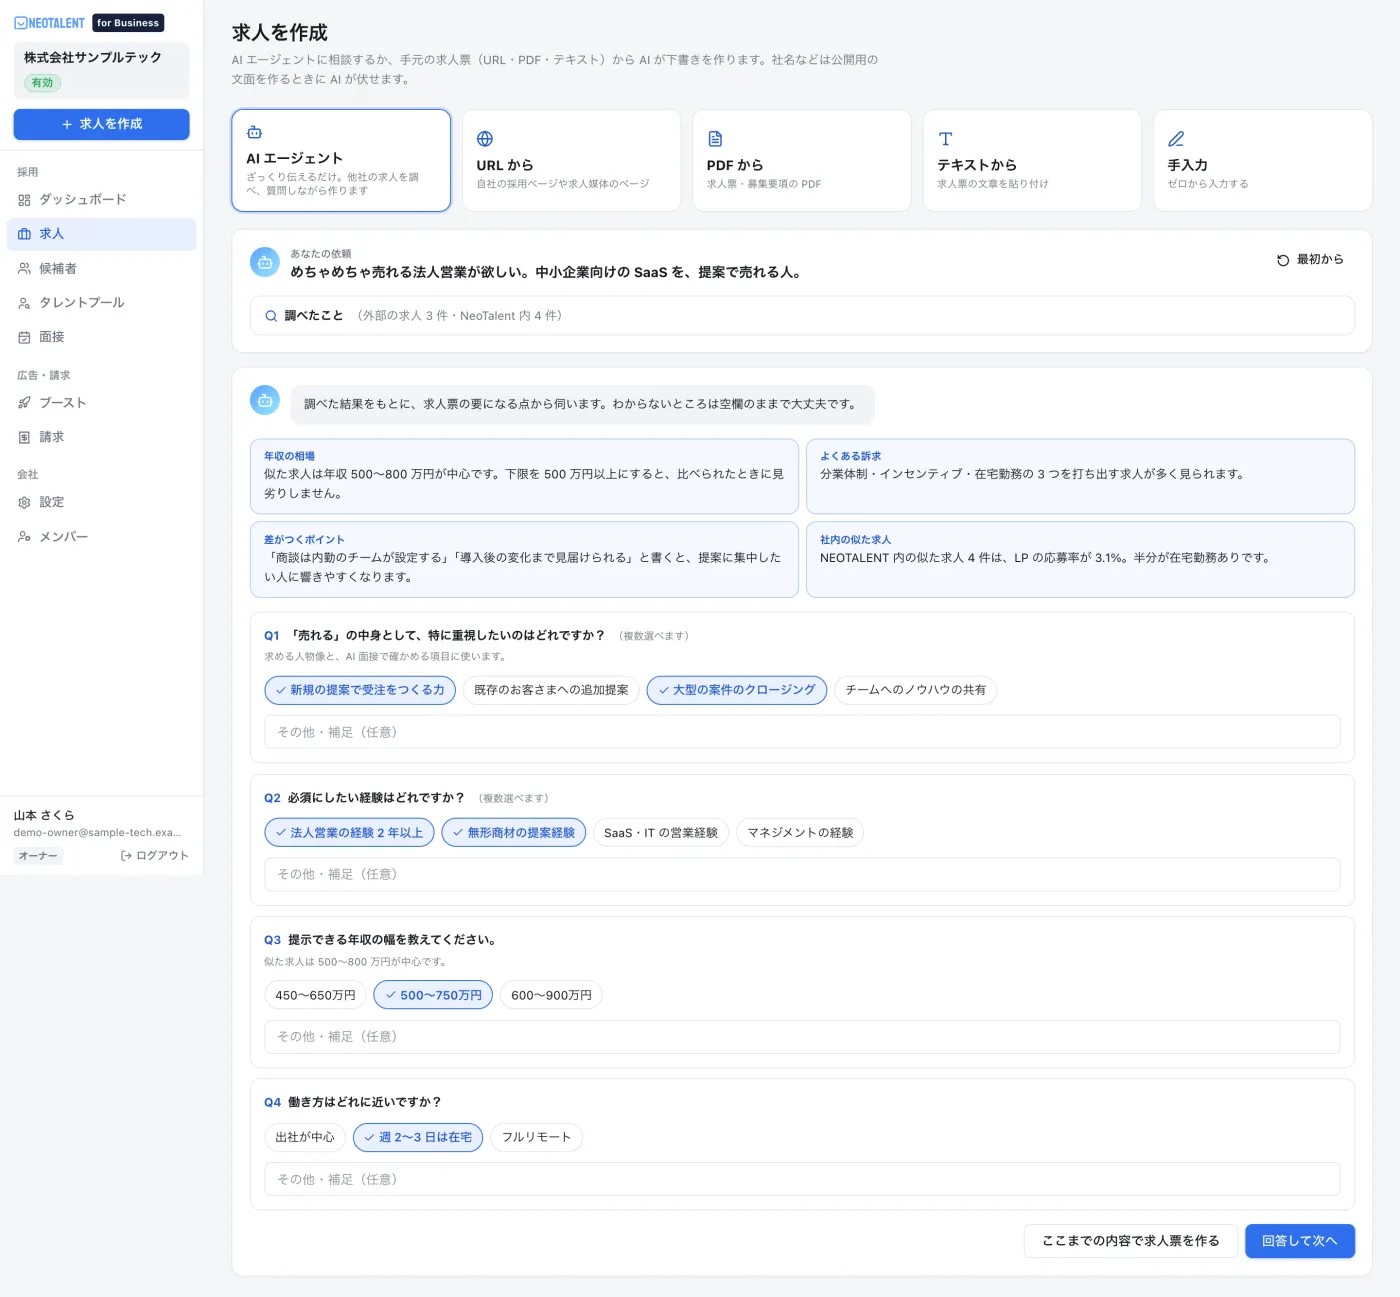This screenshot has width=1400, height=1297.
Task: Select 既存のお客さまへの追加提案 chip
Action: (551, 690)
